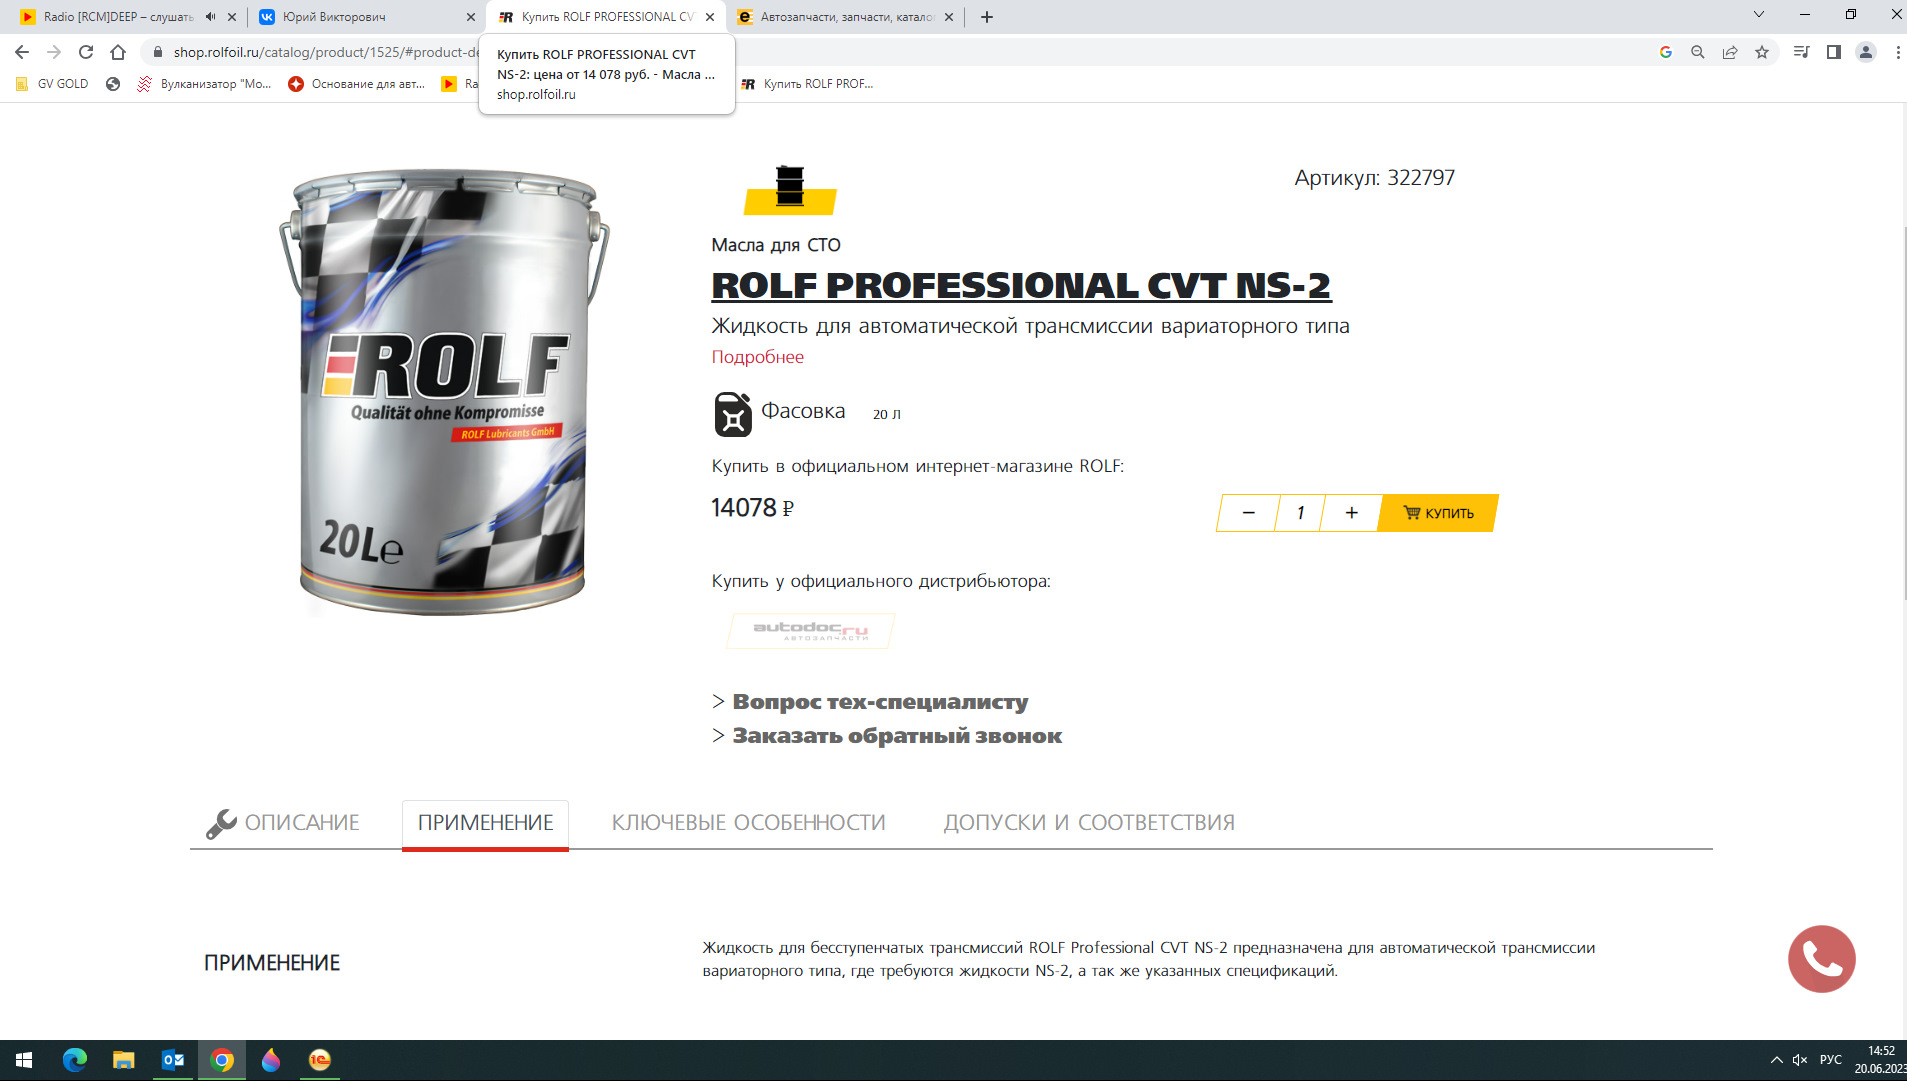Open the 1C app on taskbar
The height and width of the screenshot is (1081, 1907).
[320, 1060]
